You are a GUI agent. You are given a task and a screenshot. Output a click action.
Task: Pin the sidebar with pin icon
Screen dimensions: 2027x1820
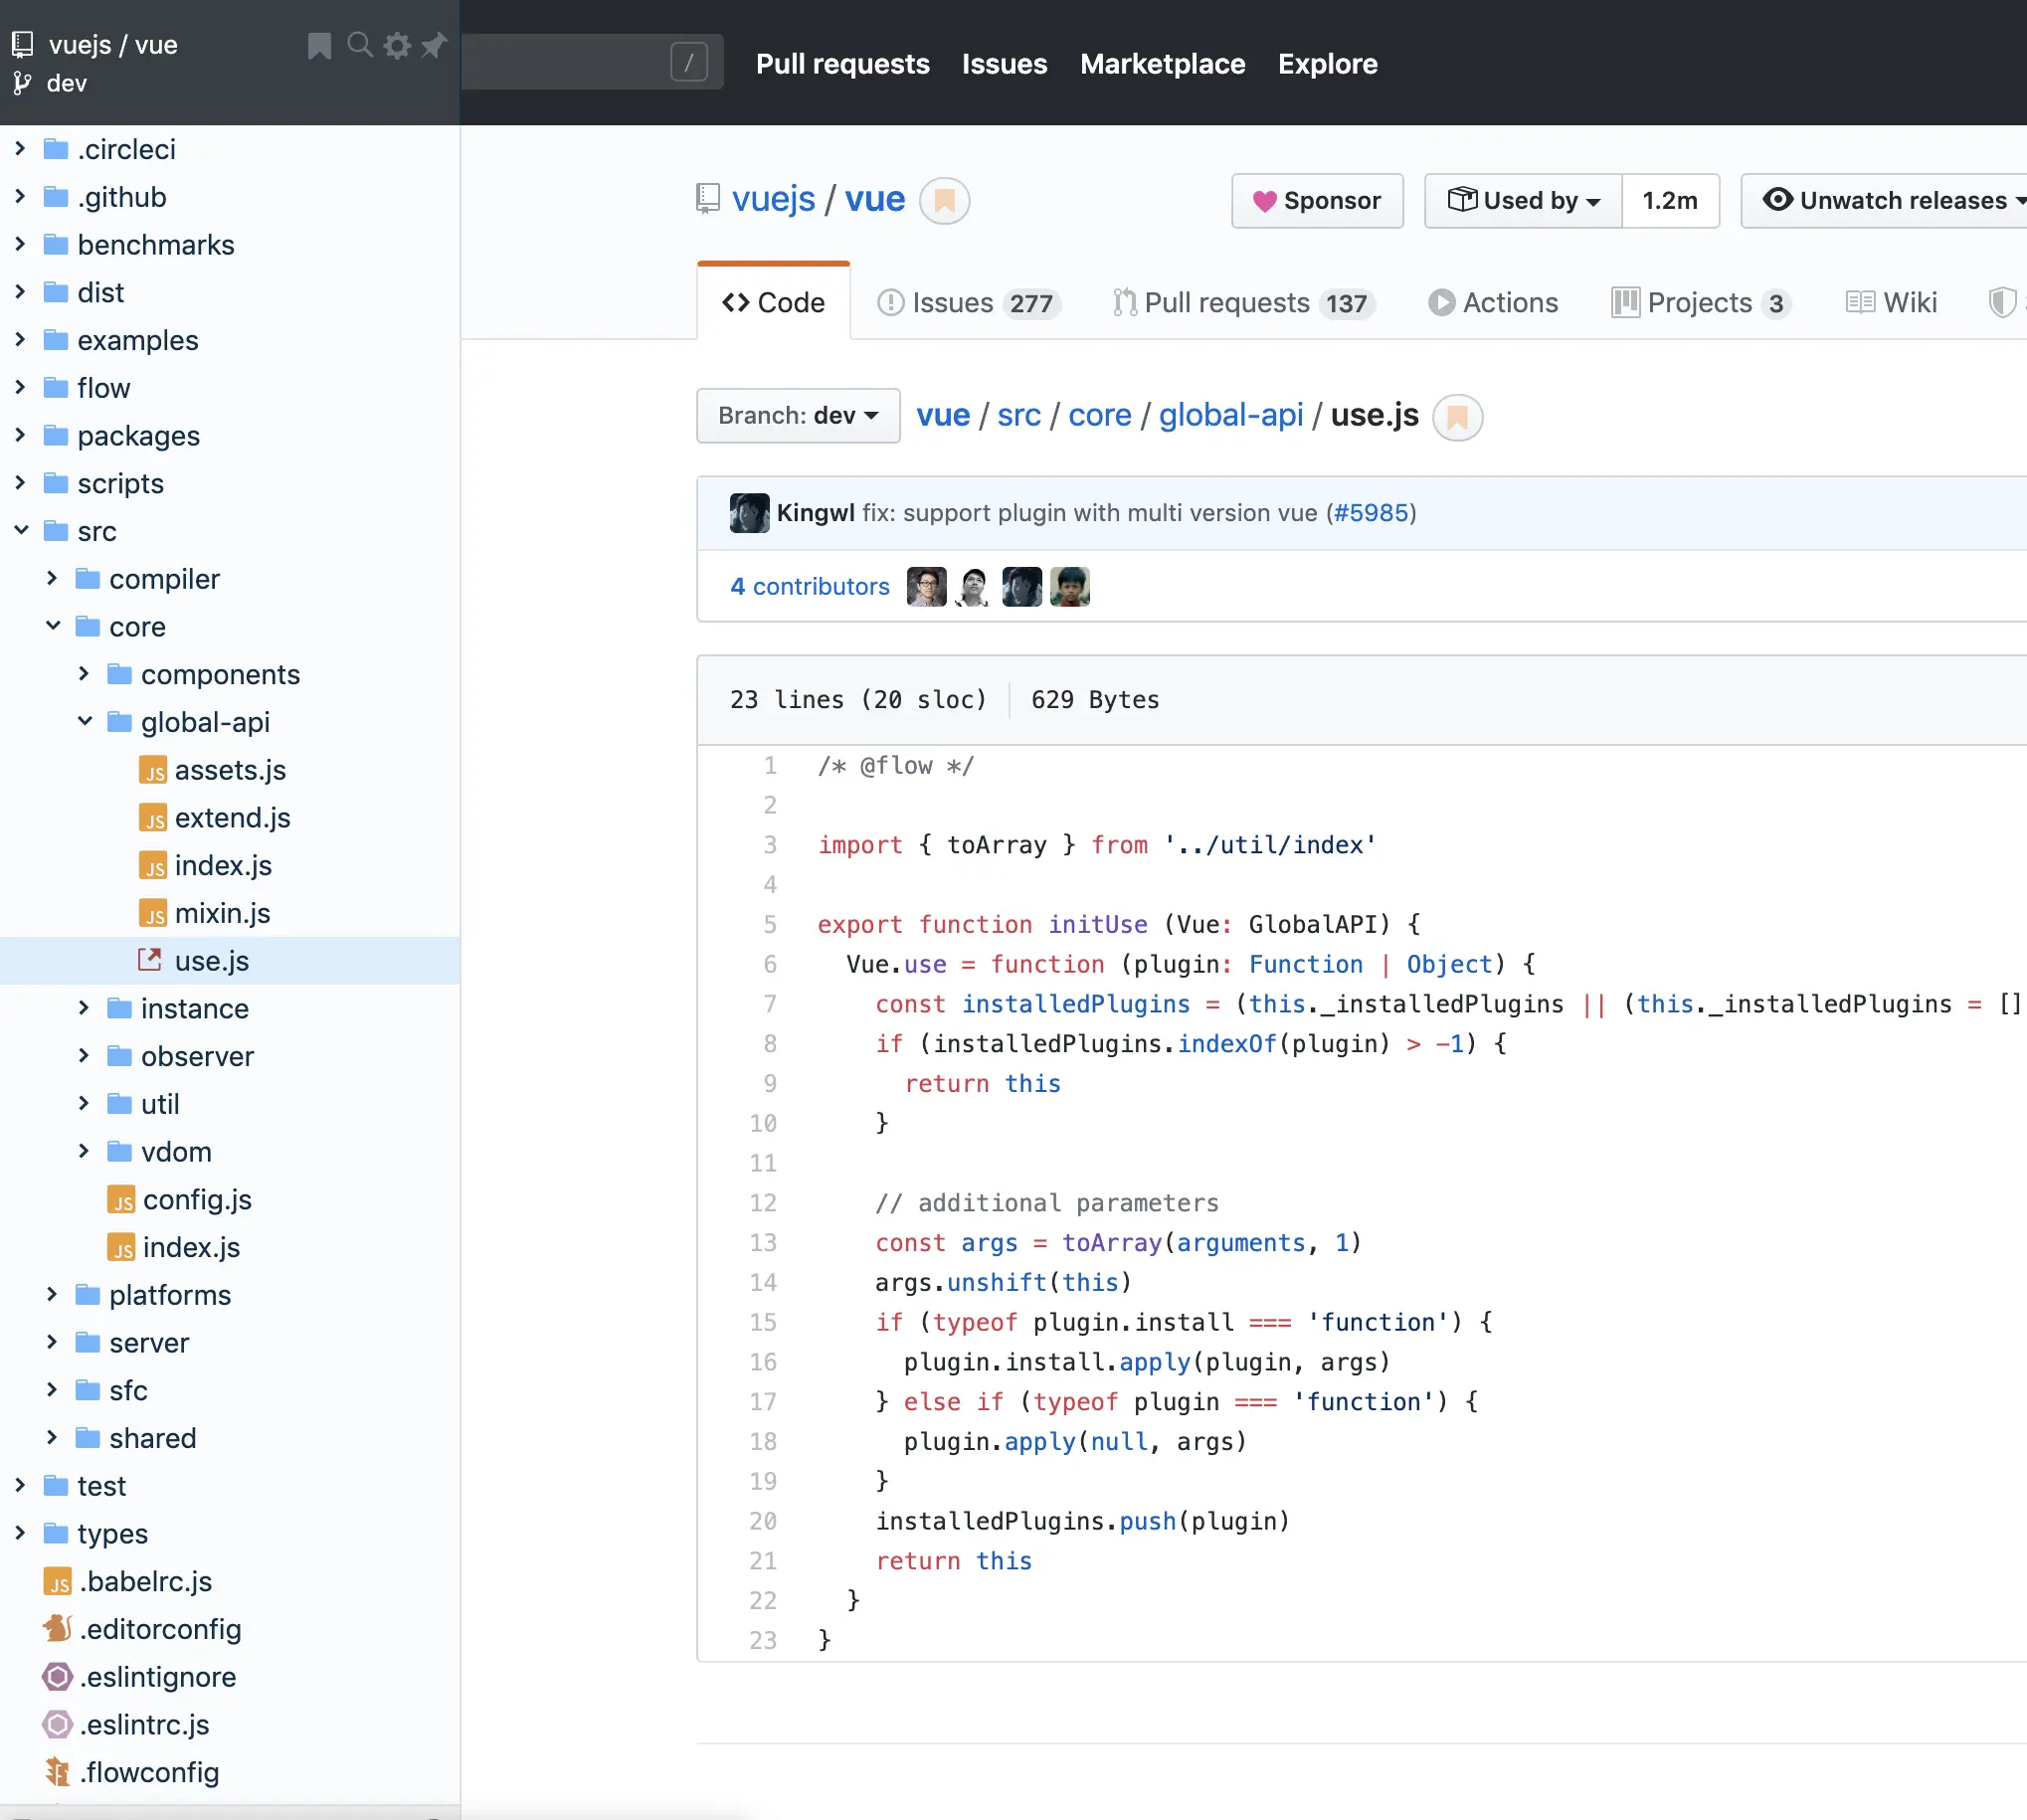tap(434, 45)
